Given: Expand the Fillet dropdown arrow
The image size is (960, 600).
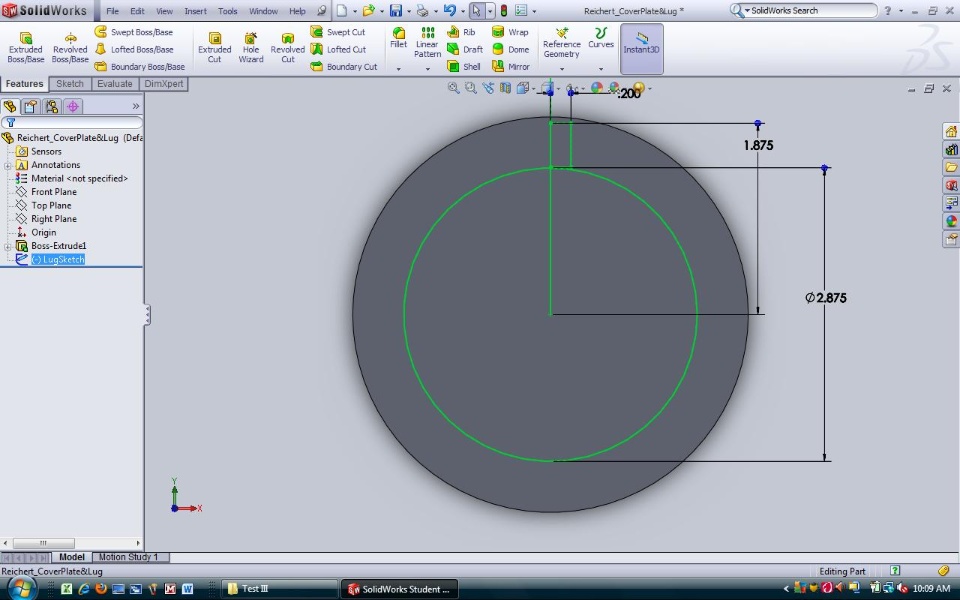Looking at the screenshot, I should (x=399, y=69).
